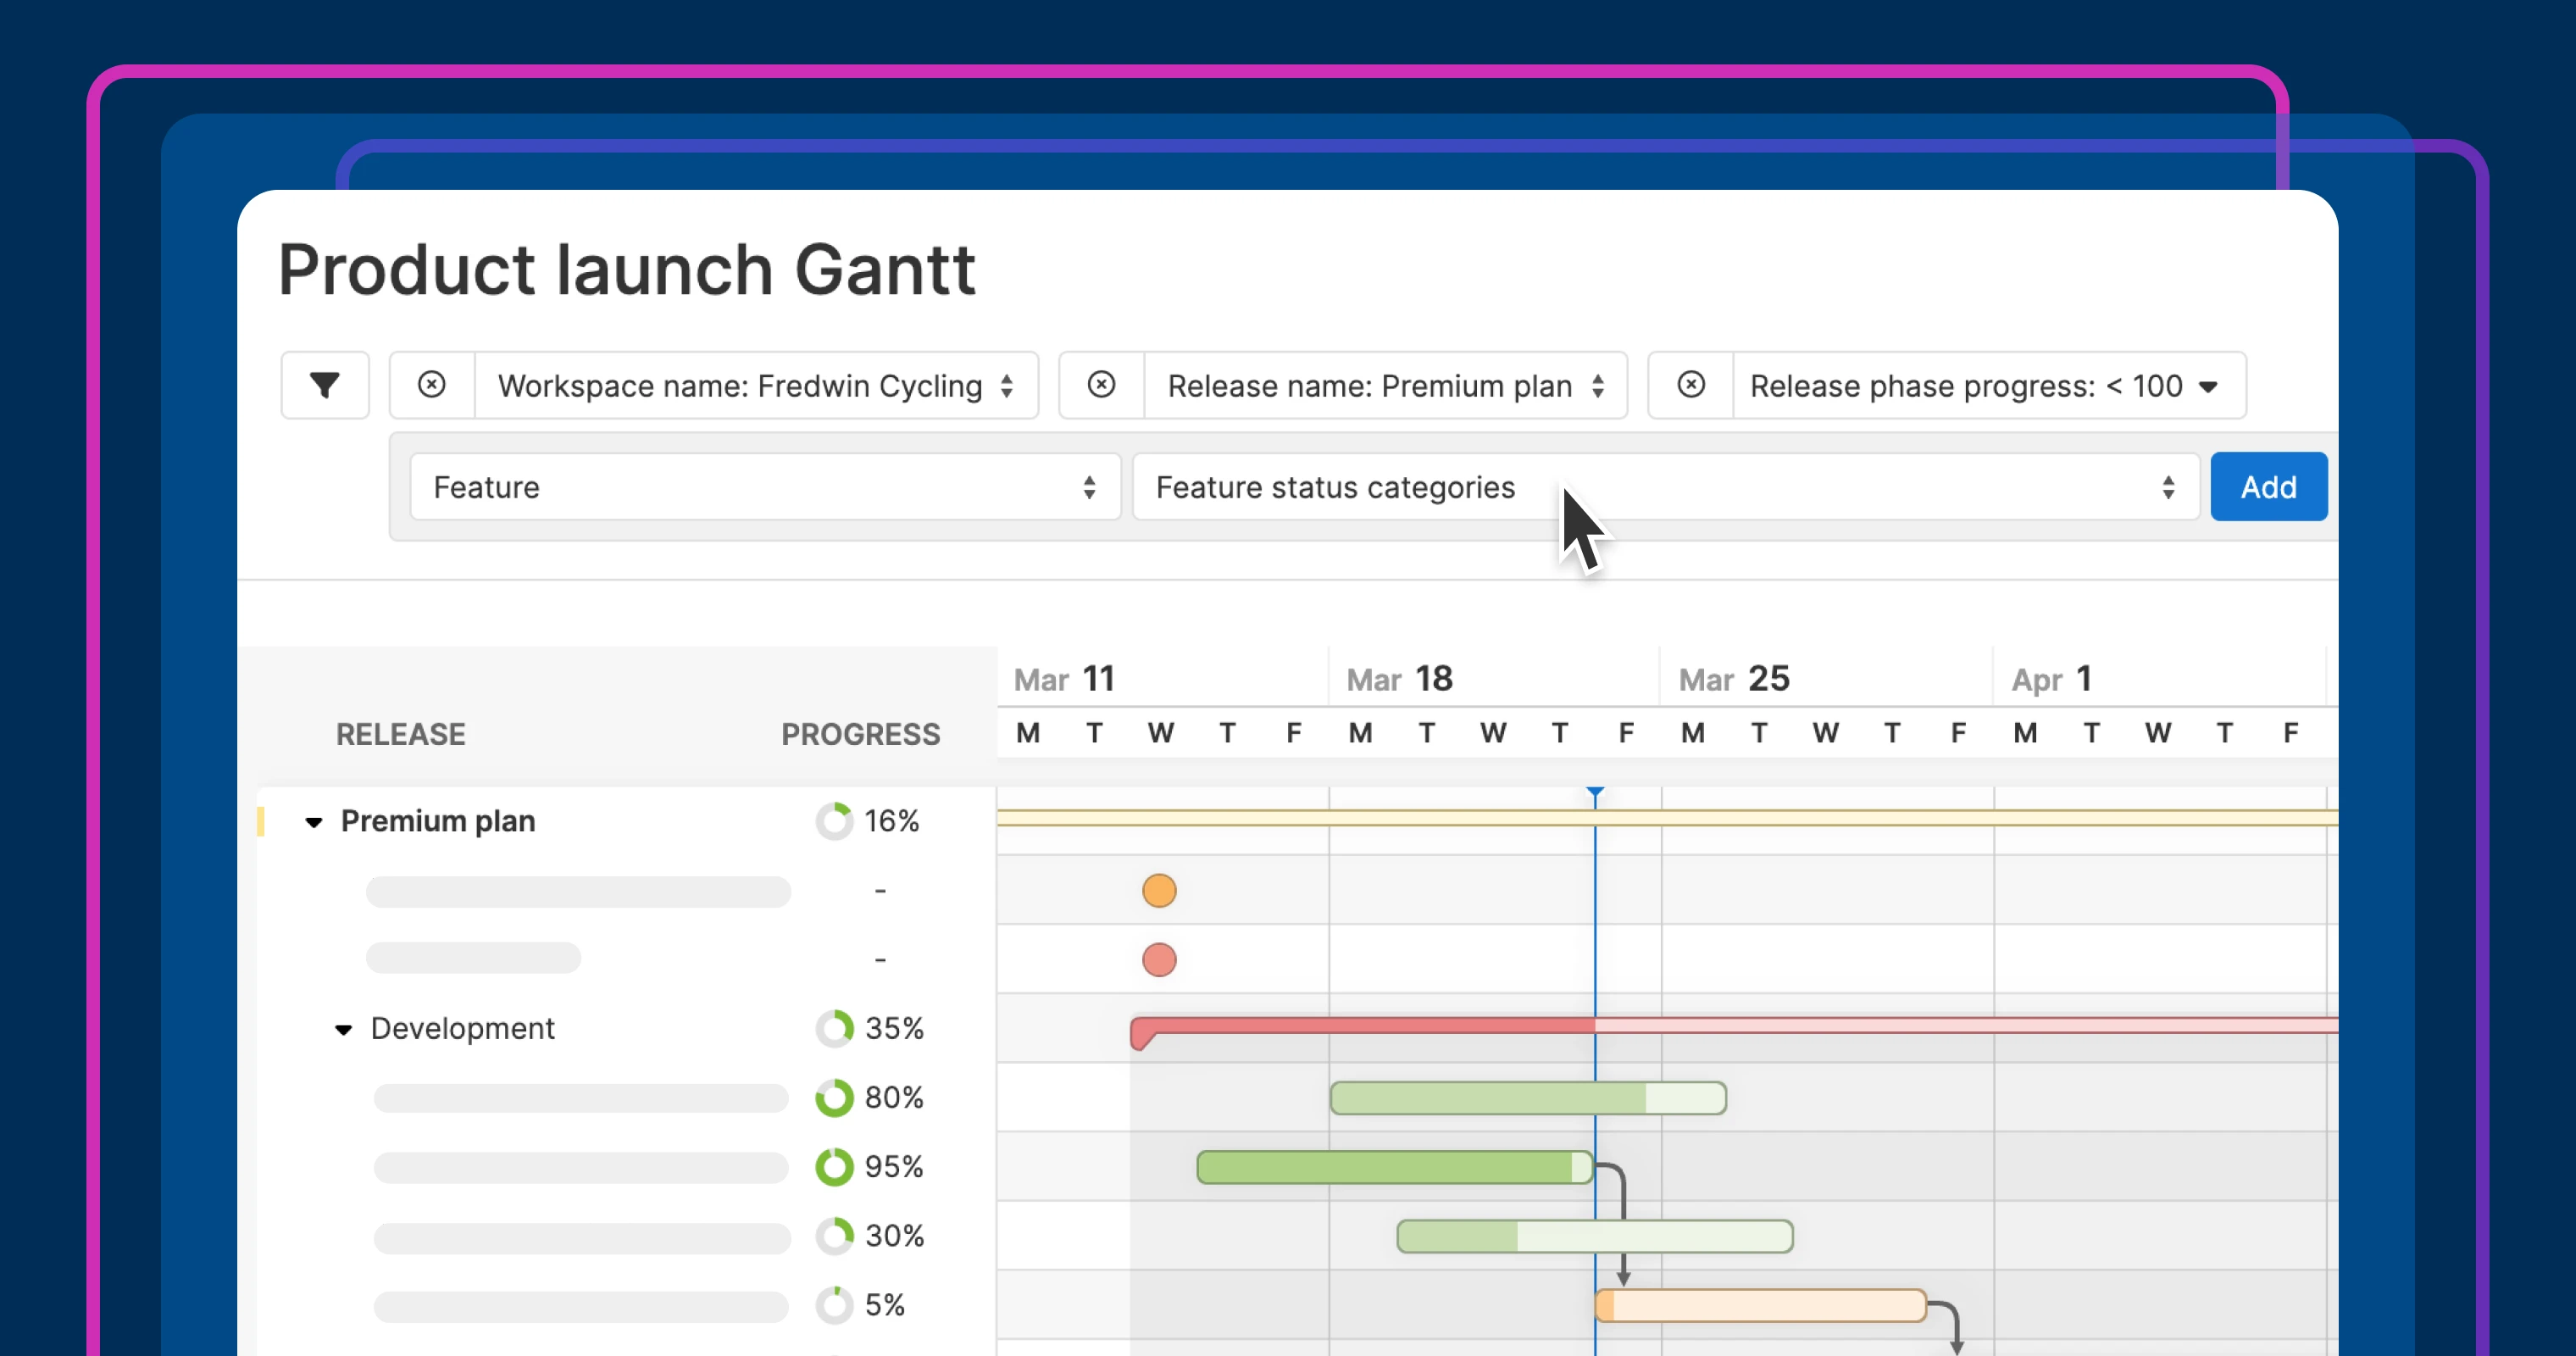Viewport: 2576px width, 1356px height.
Task: Collapse the Development phase row
Action: pos(343,1029)
